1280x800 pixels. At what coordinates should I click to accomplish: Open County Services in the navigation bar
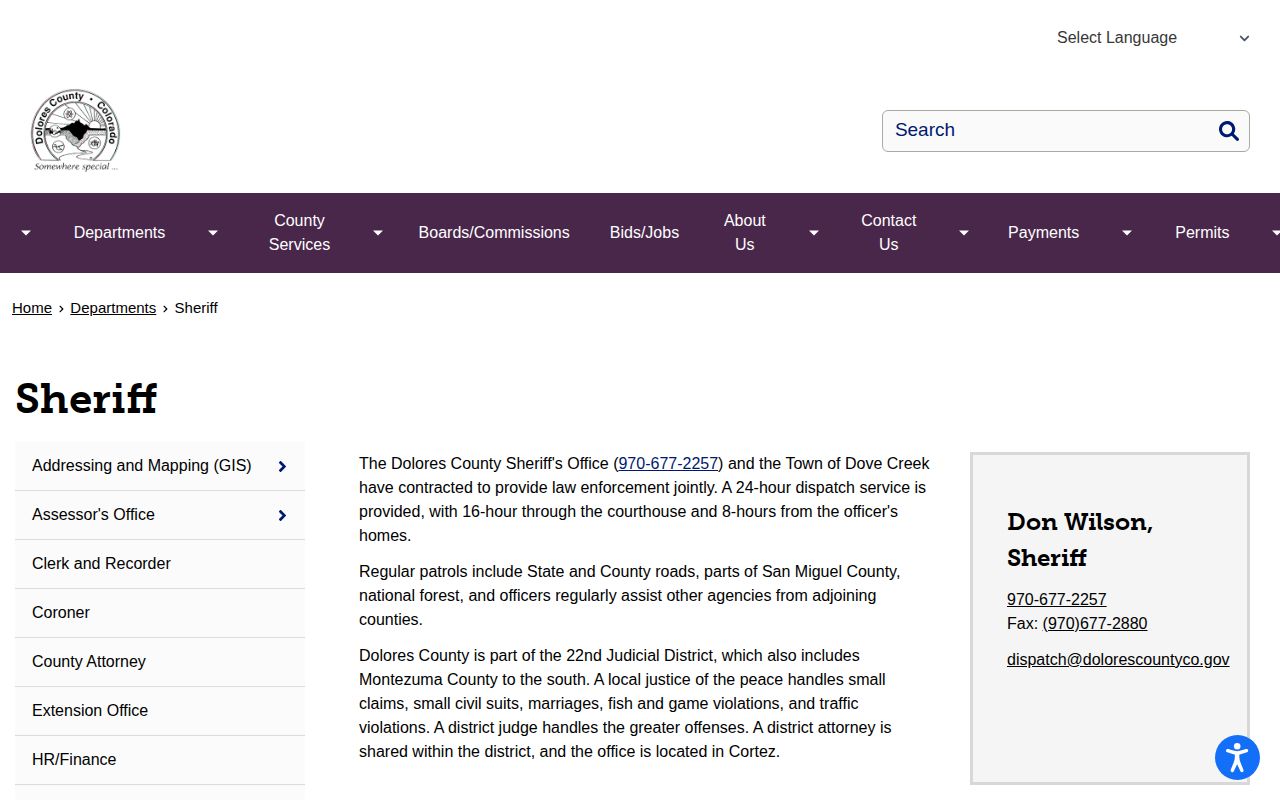pyautogui.click(x=299, y=232)
